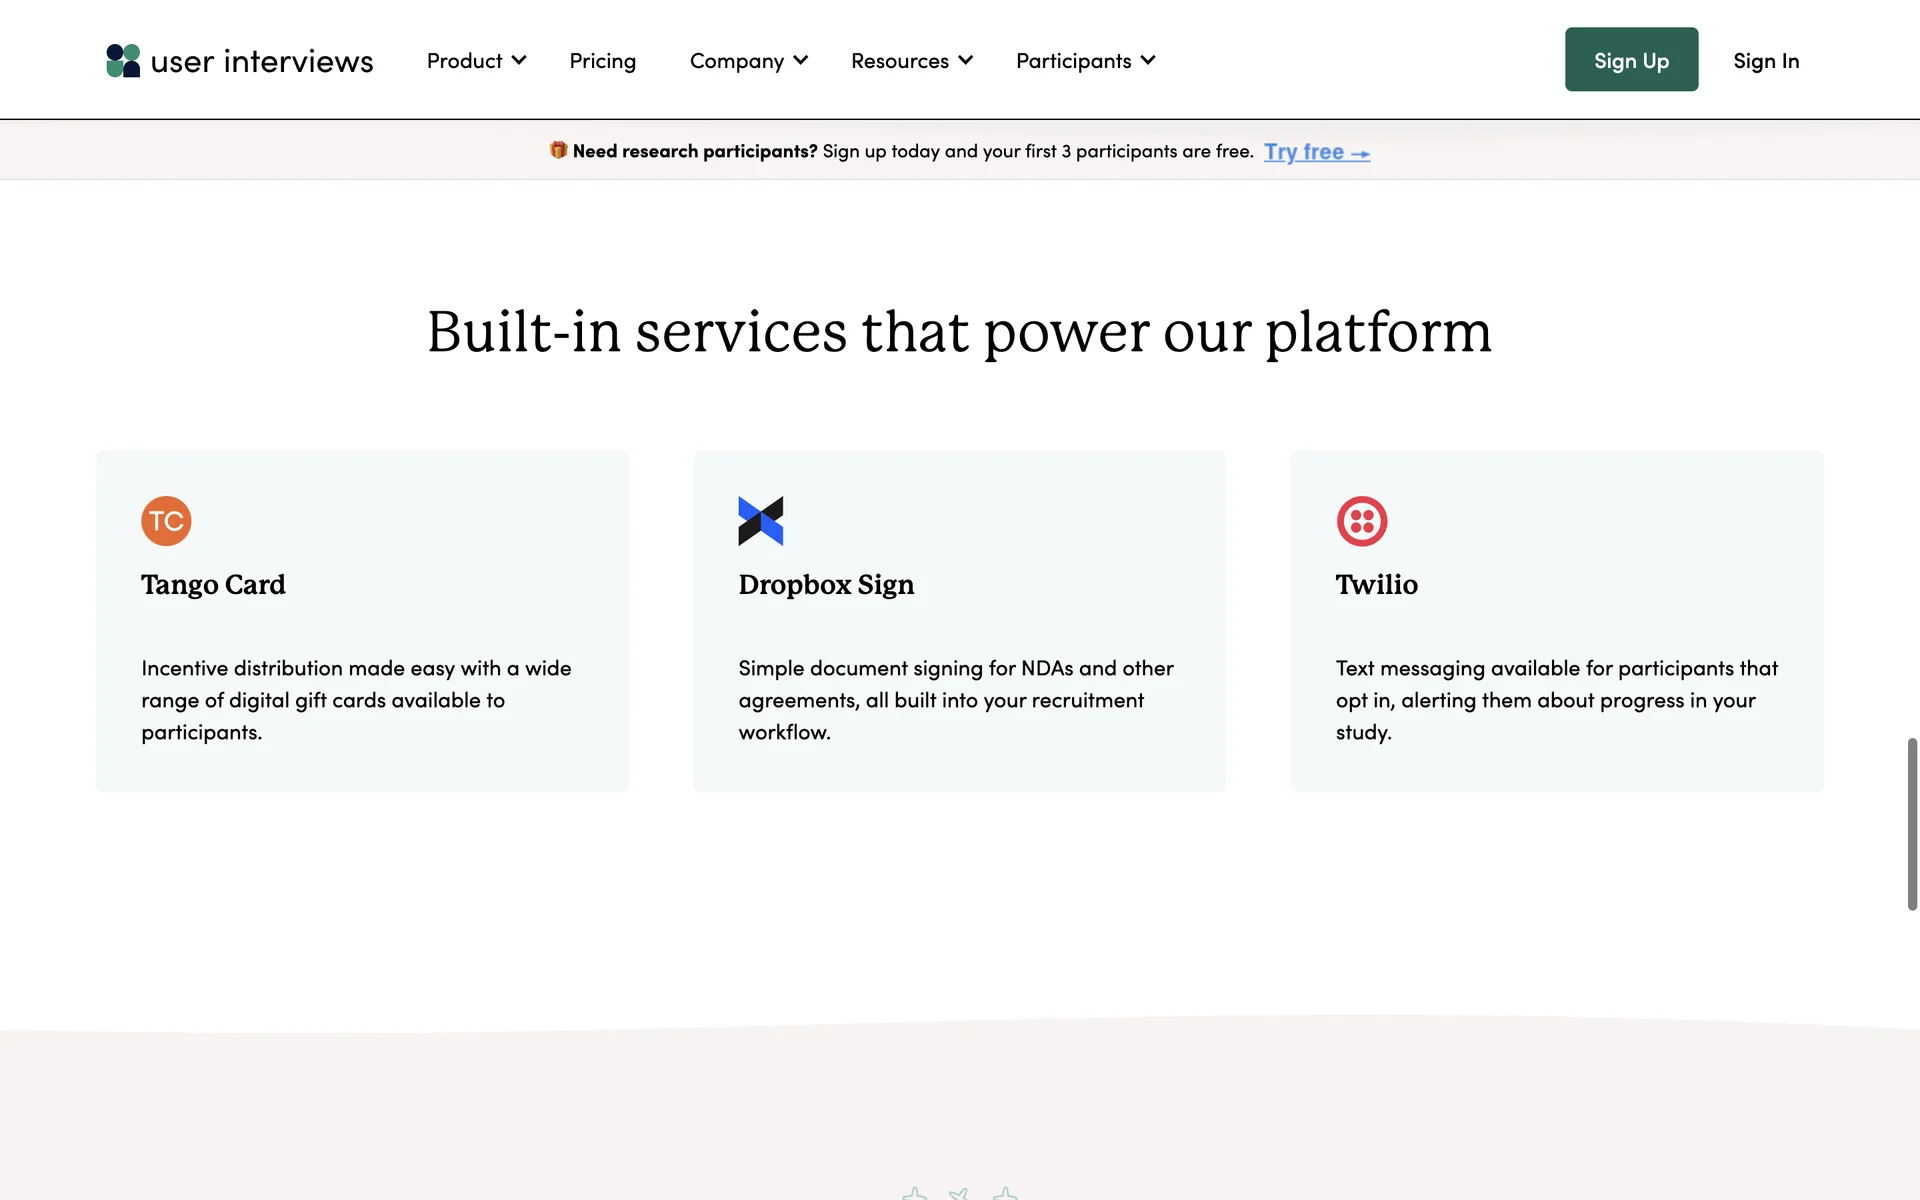Image resolution: width=1920 pixels, height=1200 pixels.
Task: Click the Dropbox Sign logo icon
Action: (760, 521)
